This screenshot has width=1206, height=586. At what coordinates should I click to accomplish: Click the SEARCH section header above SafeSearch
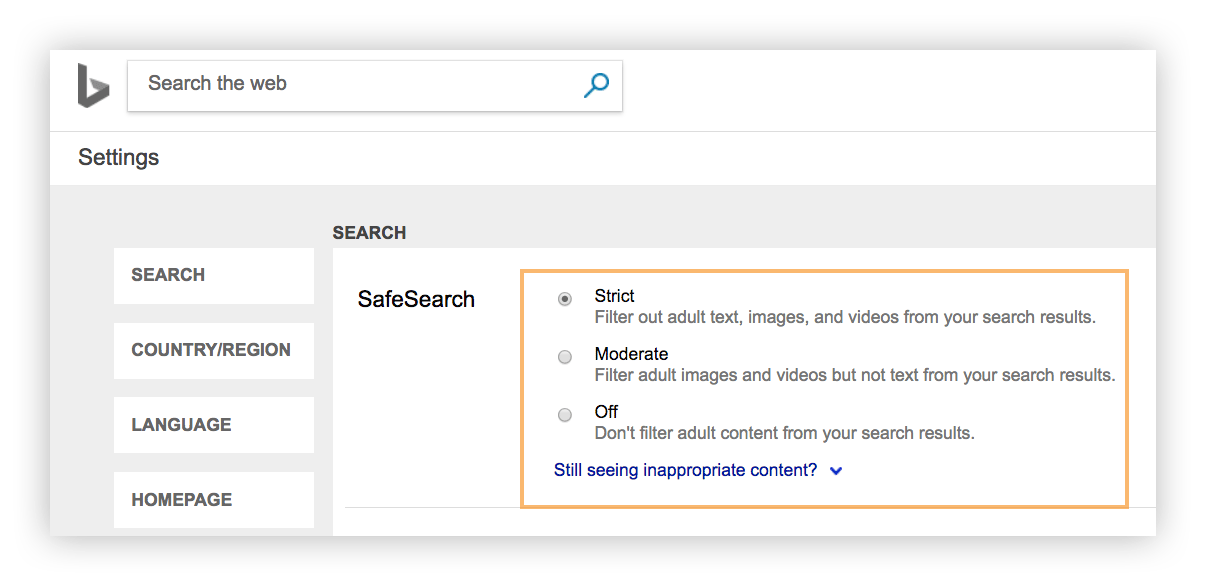pyautogui.click(x=369, y=233)
